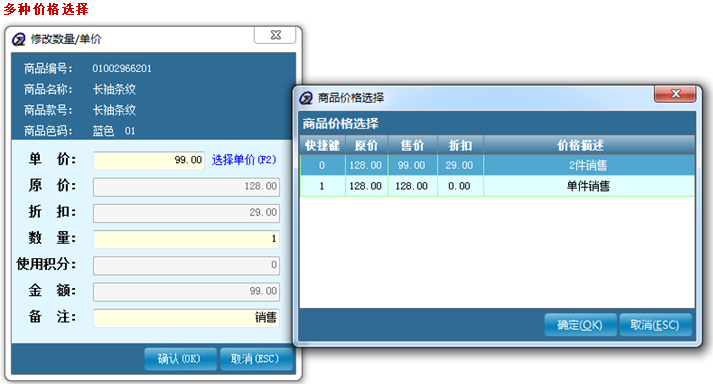The height and width of the screenshot is (384, 713).
Task: Click the 99.00 sale price cell
Action: point(412,165)
